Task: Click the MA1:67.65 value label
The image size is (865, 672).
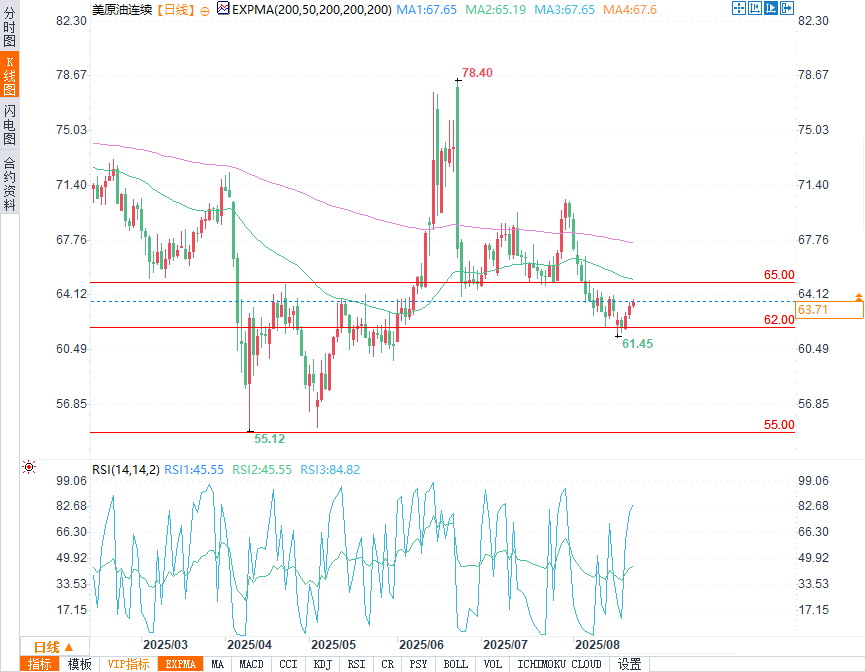Action: (426, 9)
